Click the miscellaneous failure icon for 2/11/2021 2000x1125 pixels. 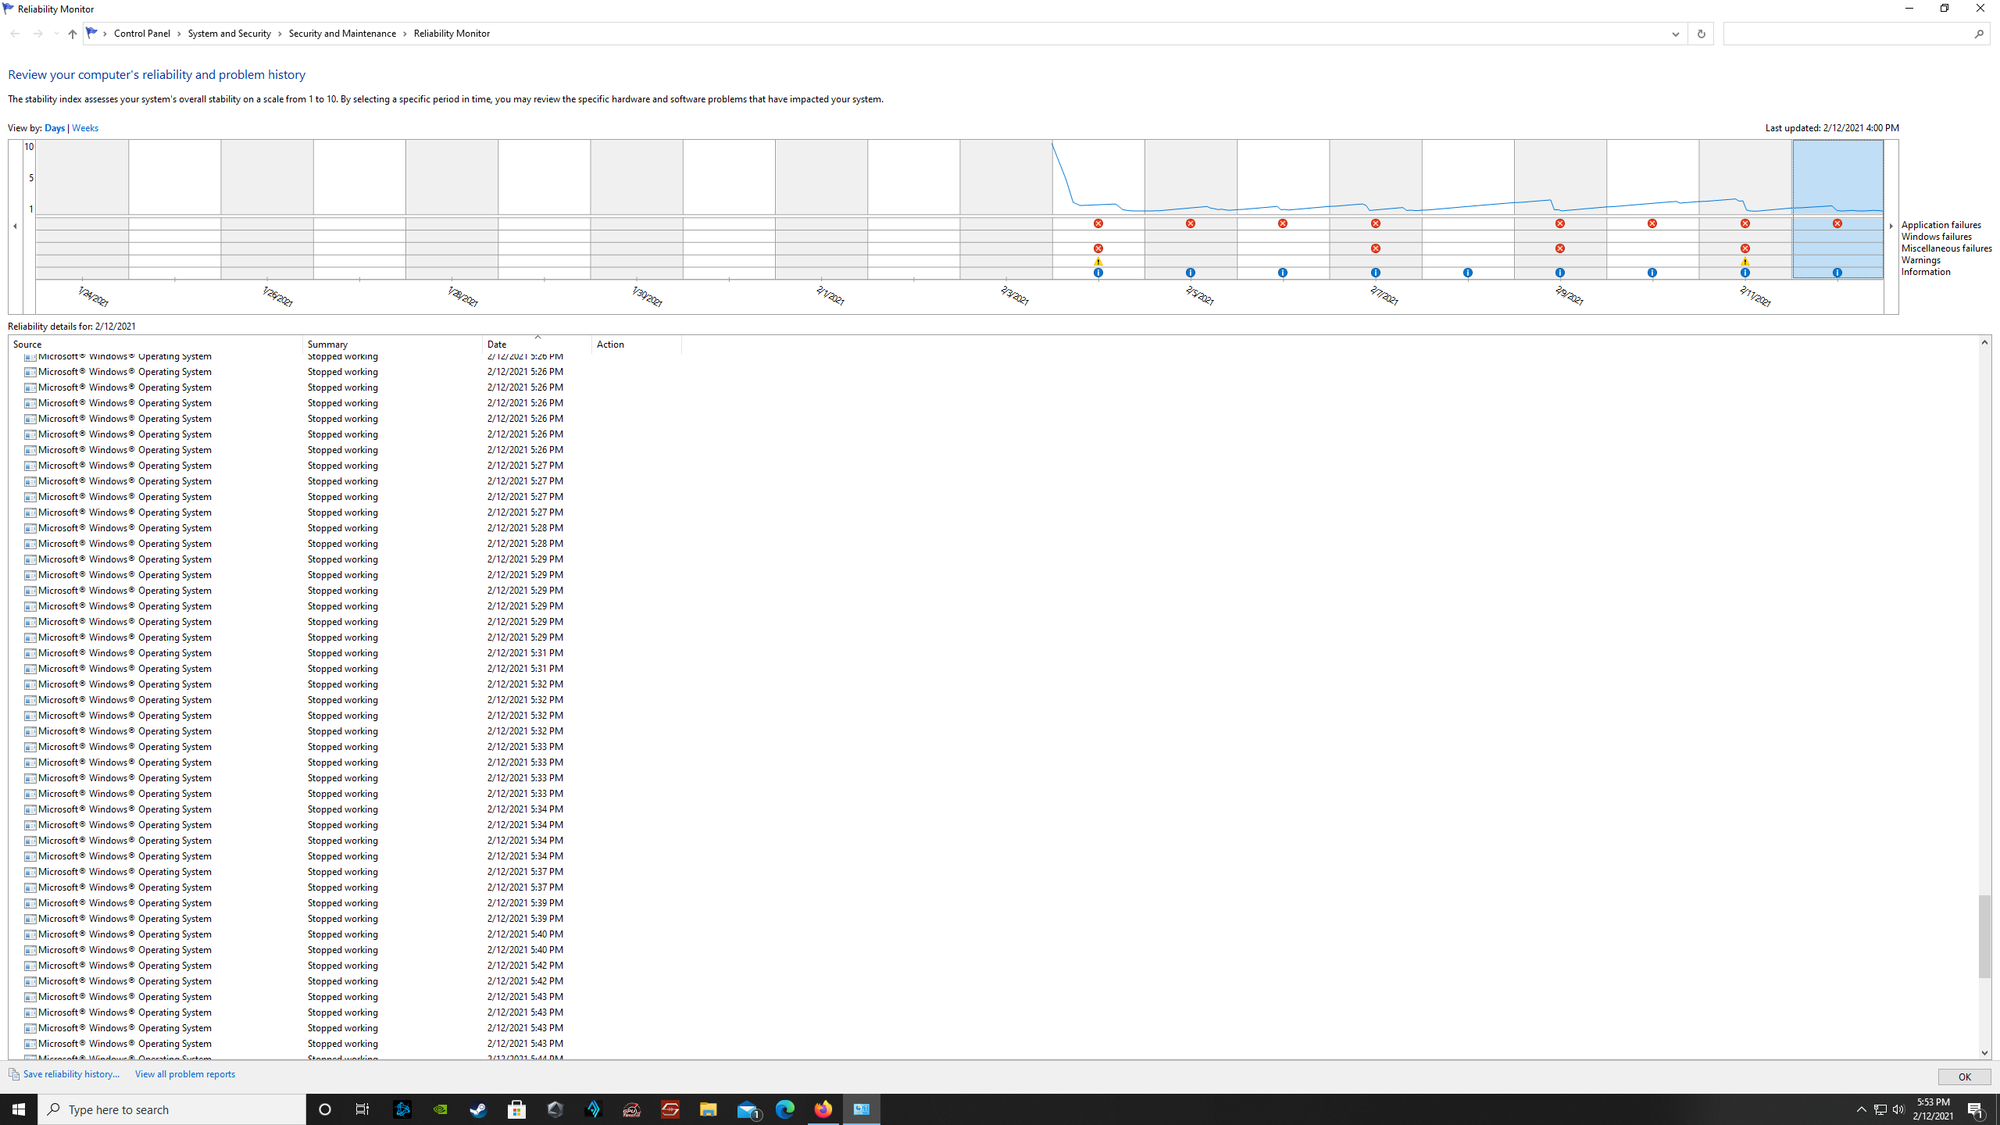(1745, 248)
